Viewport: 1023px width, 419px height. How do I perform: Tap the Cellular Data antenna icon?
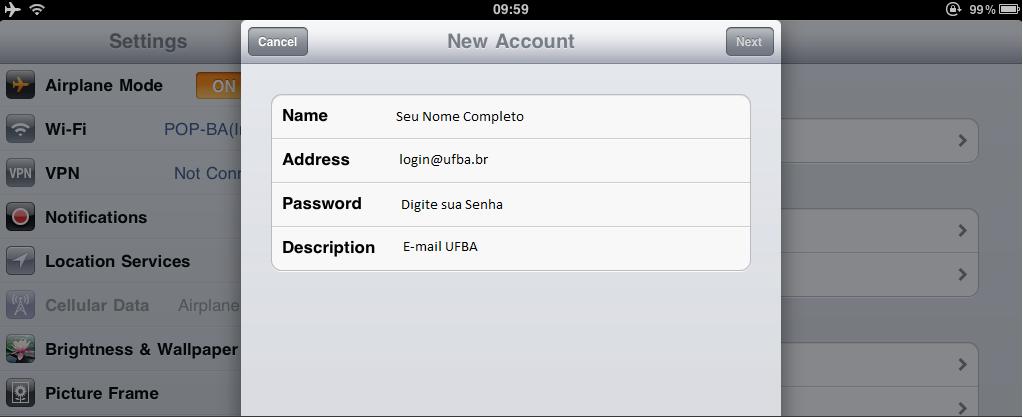pos(20,305)
